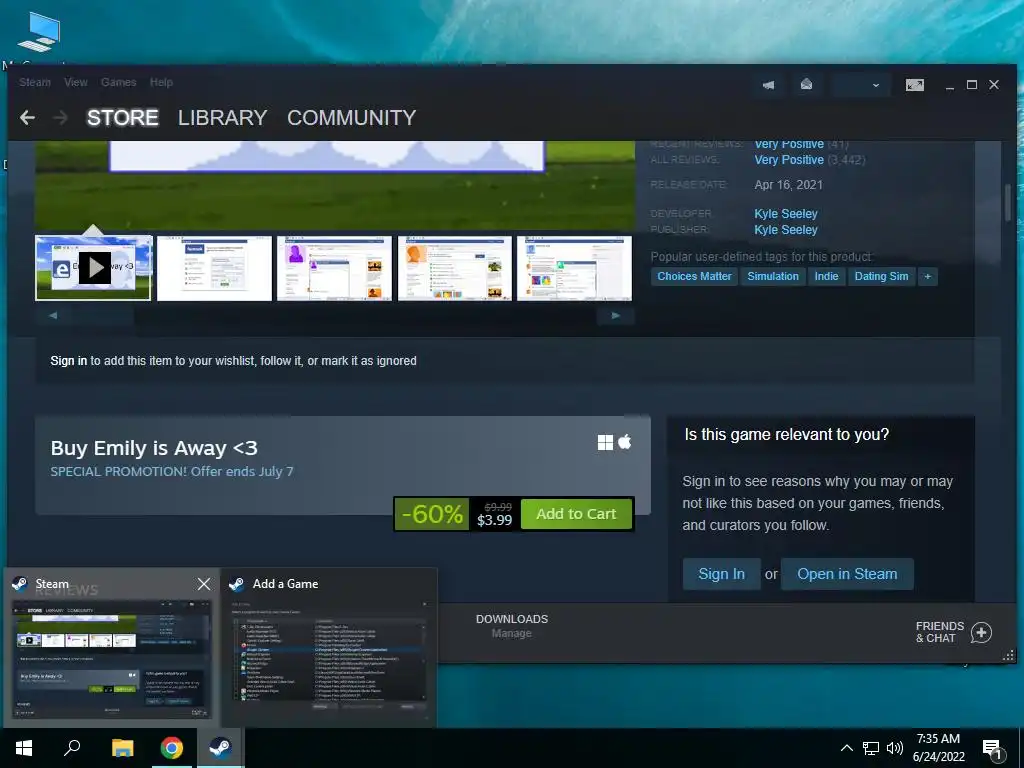Open the volume speaker icon
This screenshot has height=768, width=1024.
(895, 748)
